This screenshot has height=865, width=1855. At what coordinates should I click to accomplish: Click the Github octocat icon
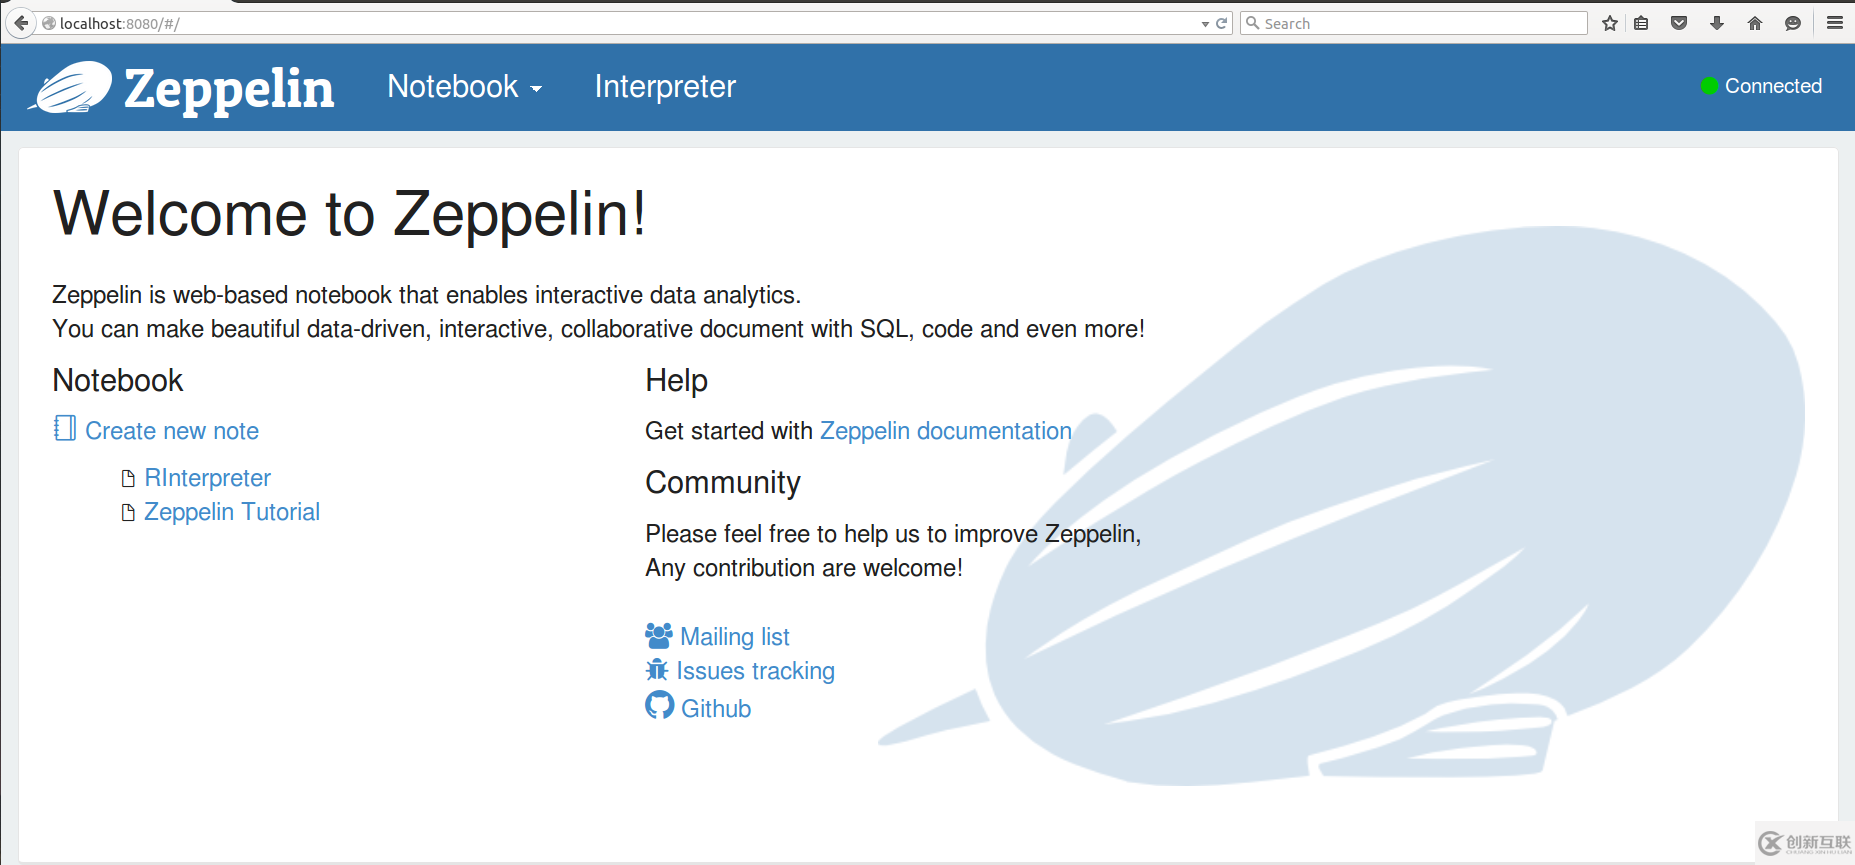[x=660, y=705]
